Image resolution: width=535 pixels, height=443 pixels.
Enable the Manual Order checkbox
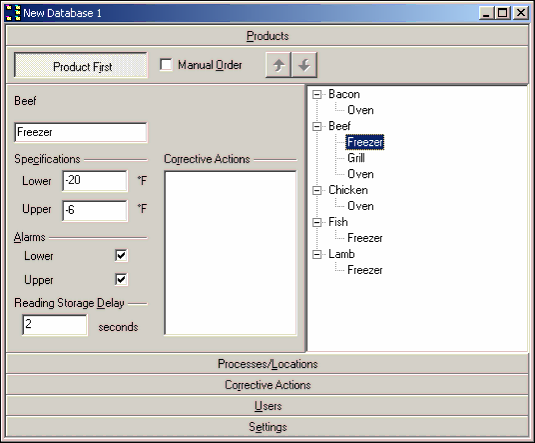(166, 65)
